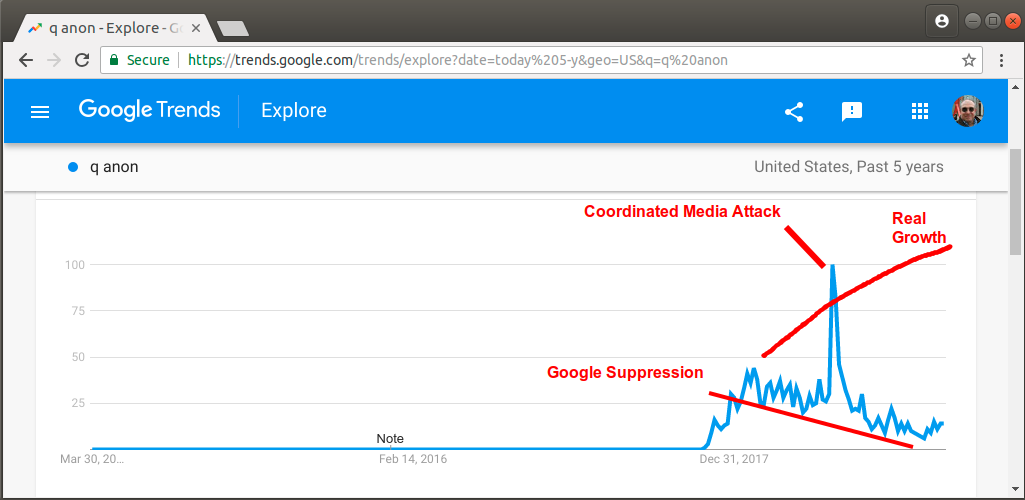The image size is (1025, 500).
Task: Open a new browser tab
Action: (x=232, y=29)
